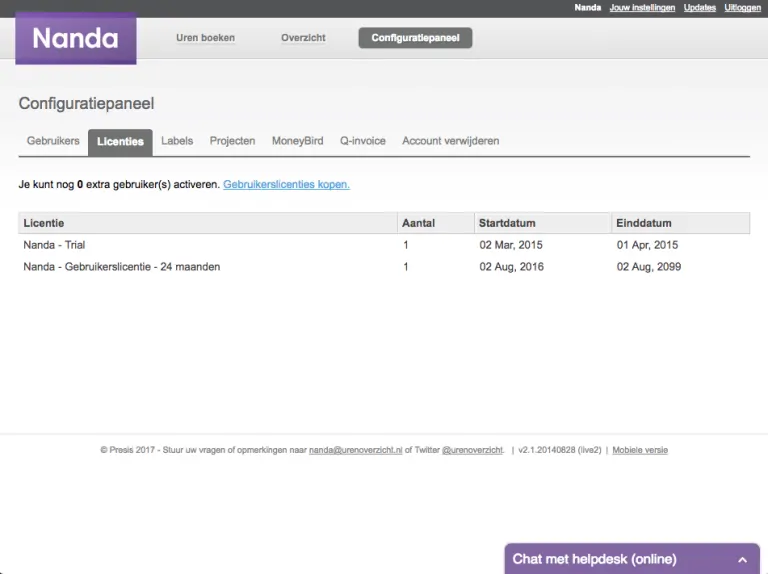Image resolution: width=768 pixels, height=574 pixels.
Task: Open the Account verwijderen tab
Action: click(451, 141)
